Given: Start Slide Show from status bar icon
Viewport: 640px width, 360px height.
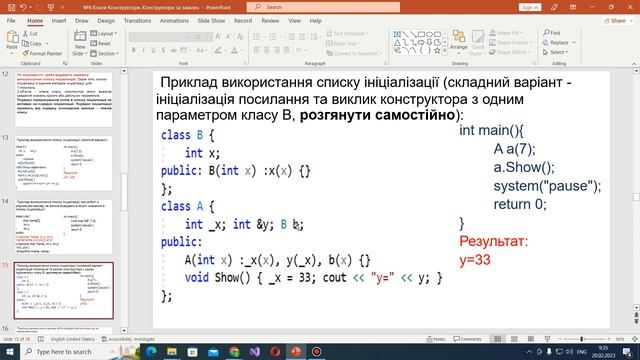Looking at the screenshot, I should coord(547,339).
